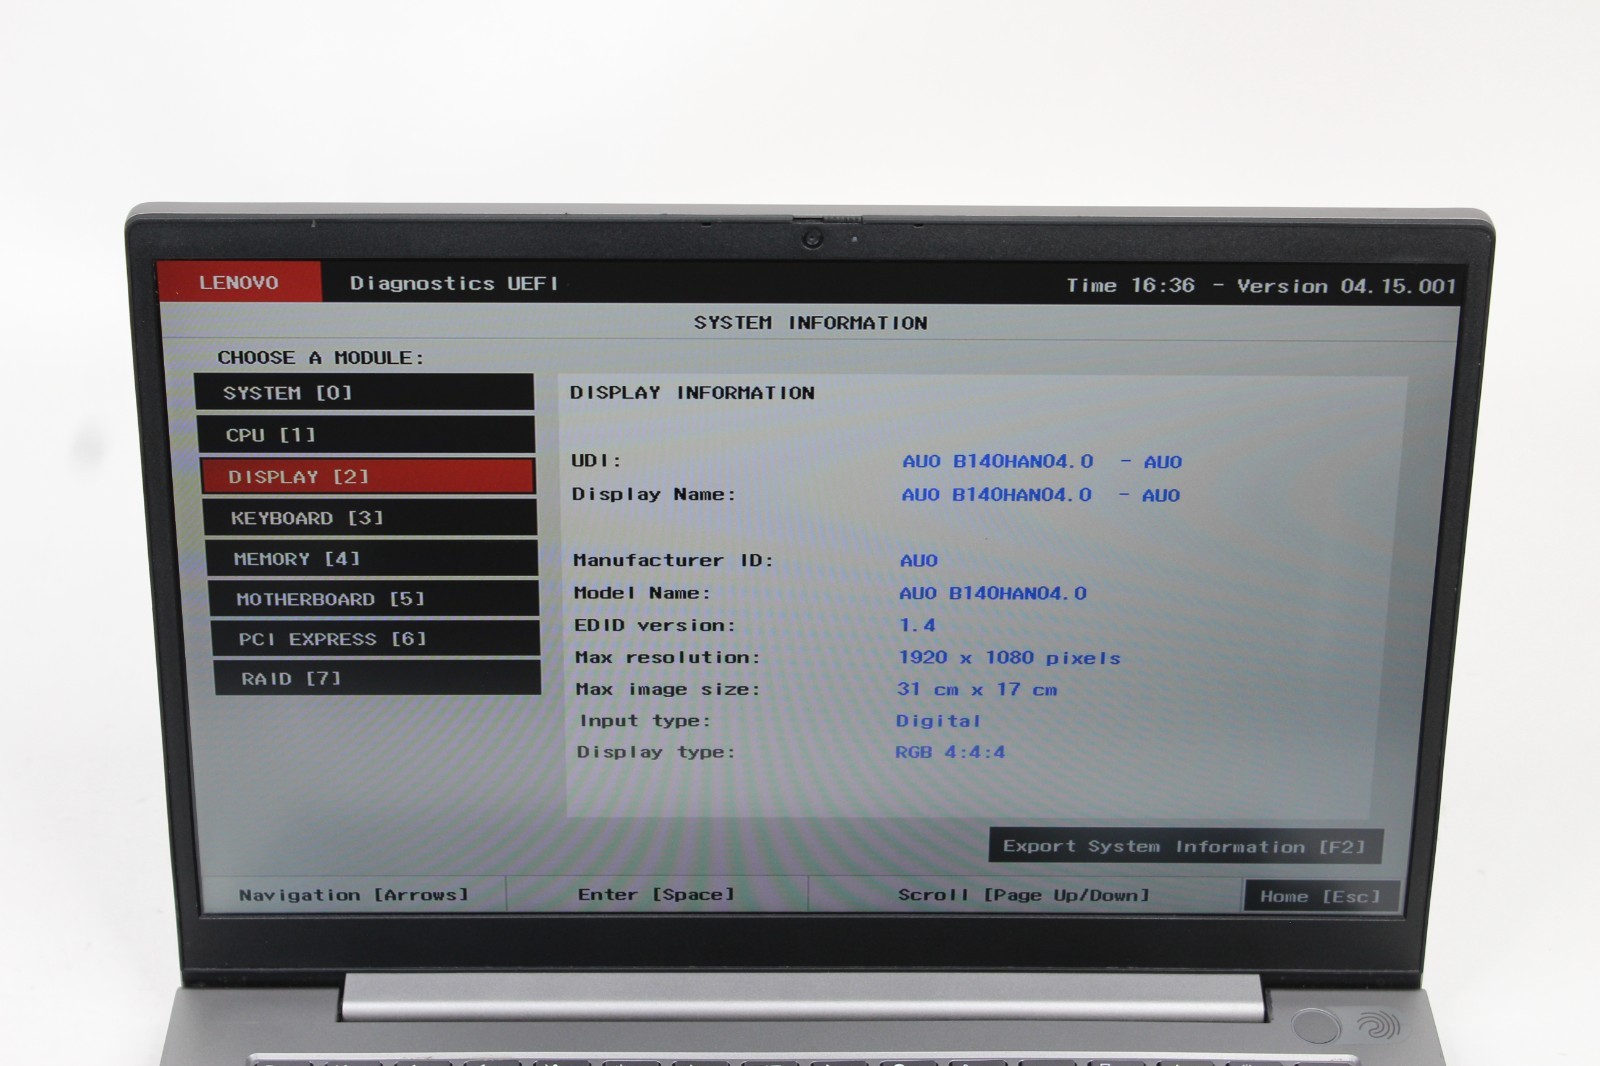Click the SYSTEM INFORMATION heading
This screenshot has height=1066, width=1600.
click(x=811, y=322)
